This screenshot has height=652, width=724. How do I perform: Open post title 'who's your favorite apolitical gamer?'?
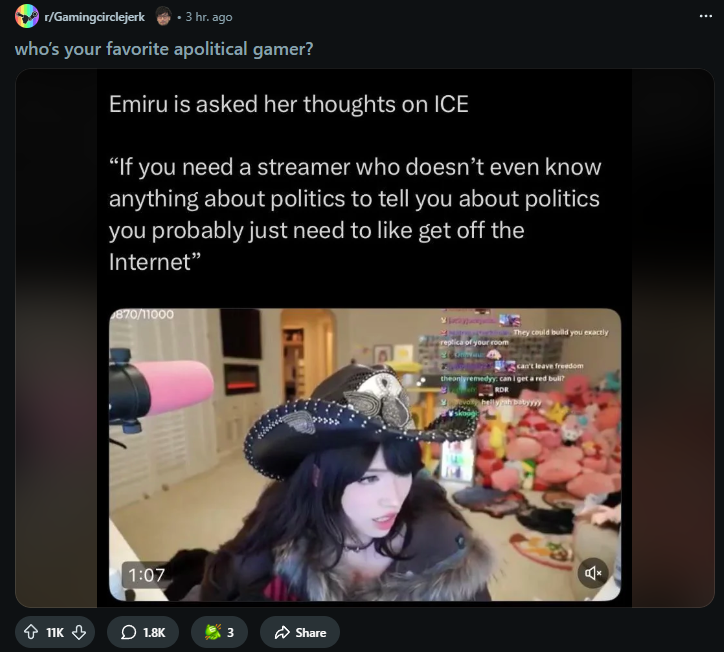coord(164,49)
